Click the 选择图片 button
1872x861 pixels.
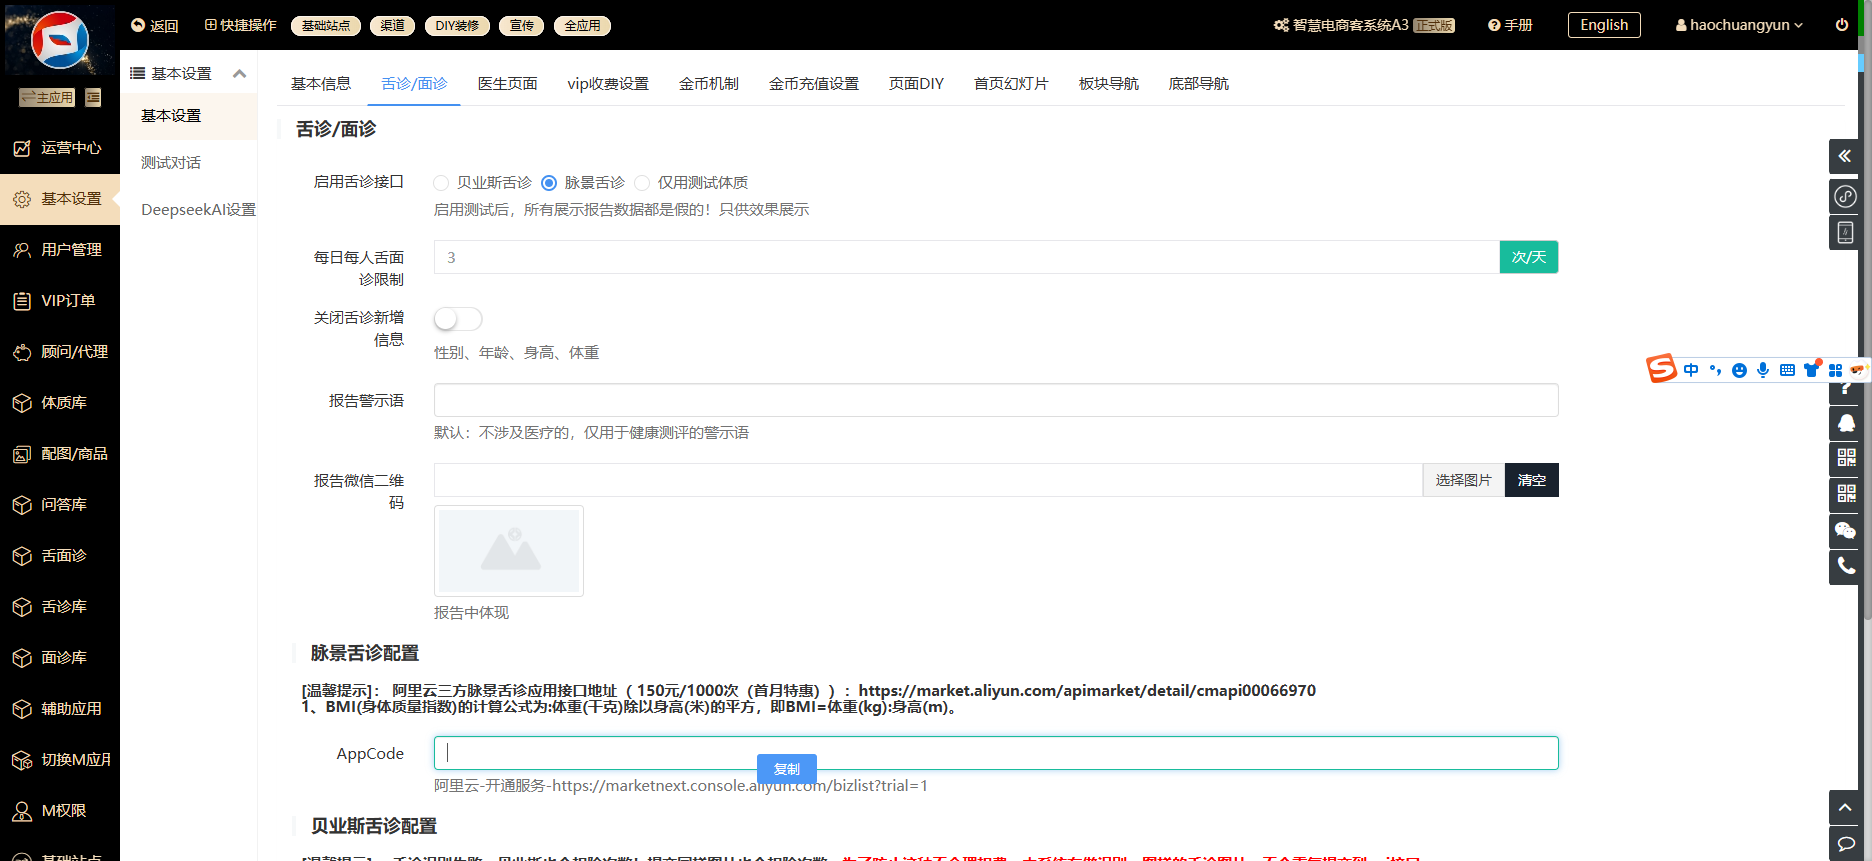1463,480
